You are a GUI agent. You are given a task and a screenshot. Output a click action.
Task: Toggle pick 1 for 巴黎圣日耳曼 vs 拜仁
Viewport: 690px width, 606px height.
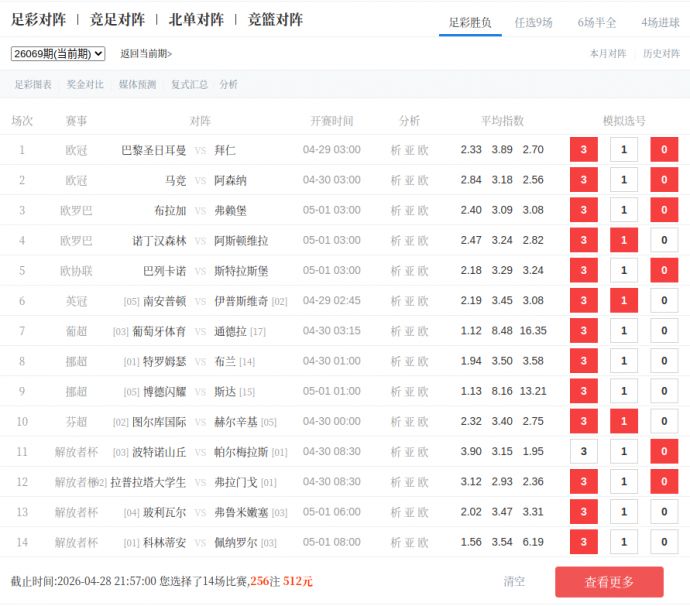(624, 150)
